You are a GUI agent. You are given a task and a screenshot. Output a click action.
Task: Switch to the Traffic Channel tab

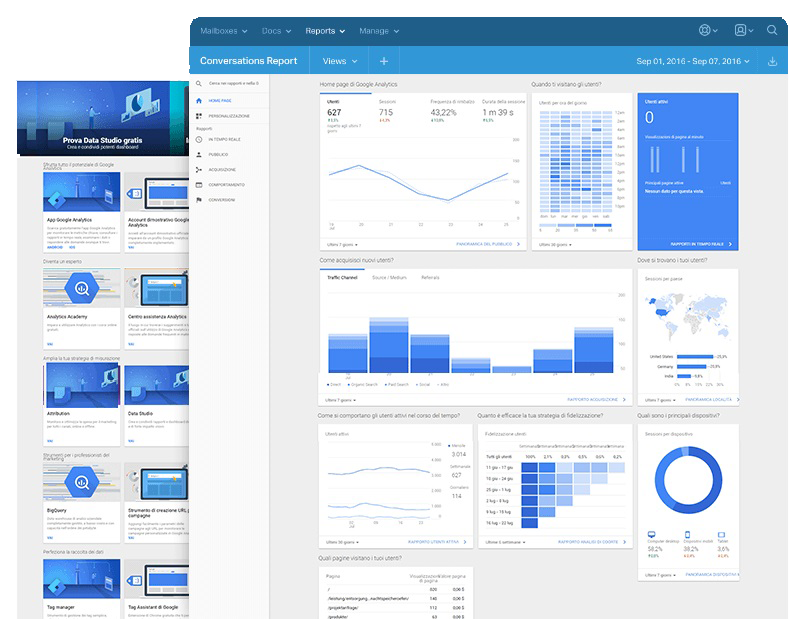pyautogui.click(x=342, y=278)
